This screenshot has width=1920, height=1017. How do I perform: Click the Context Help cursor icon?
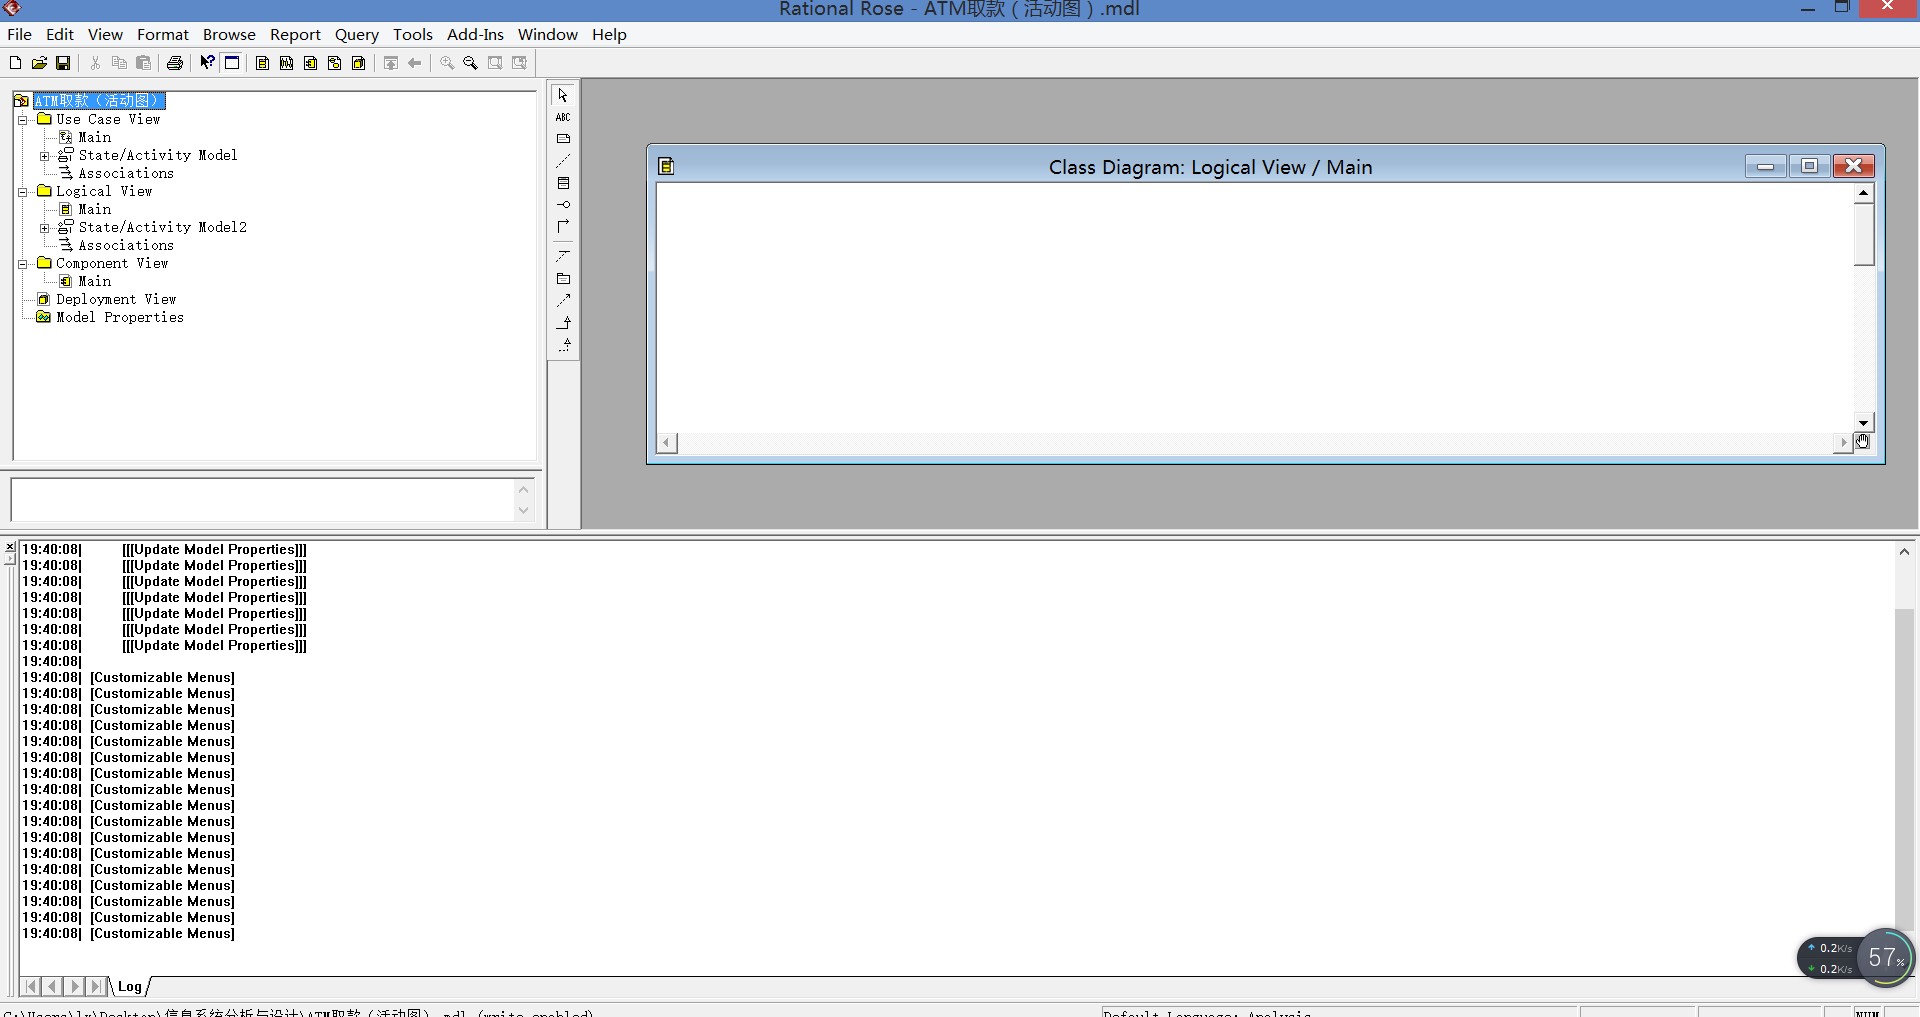point(207,63)
